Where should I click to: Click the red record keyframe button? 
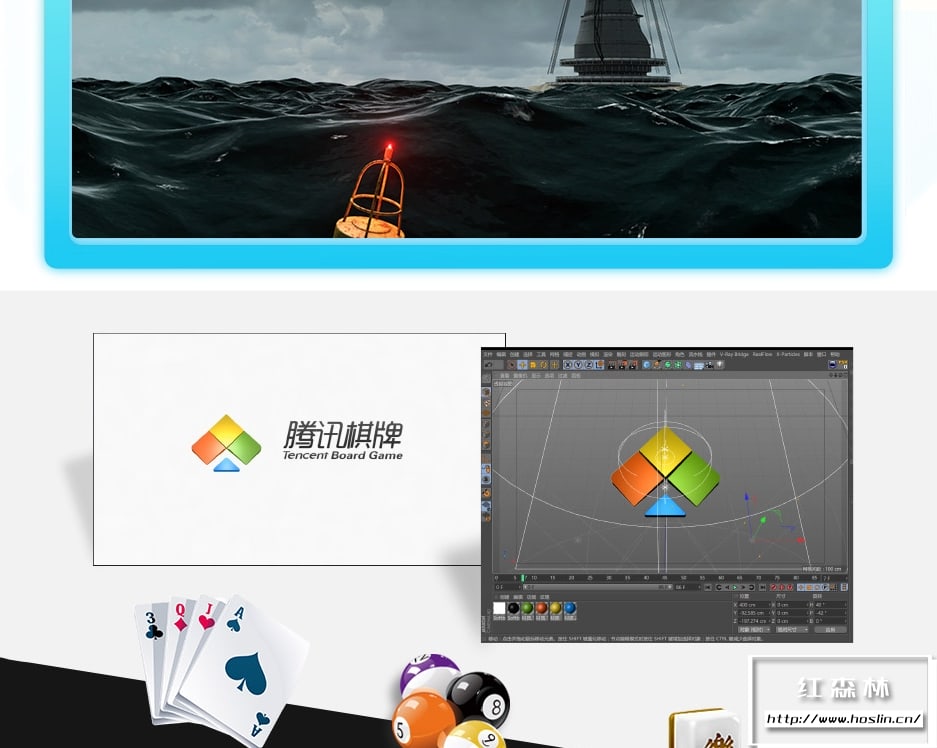click(774, 587)
